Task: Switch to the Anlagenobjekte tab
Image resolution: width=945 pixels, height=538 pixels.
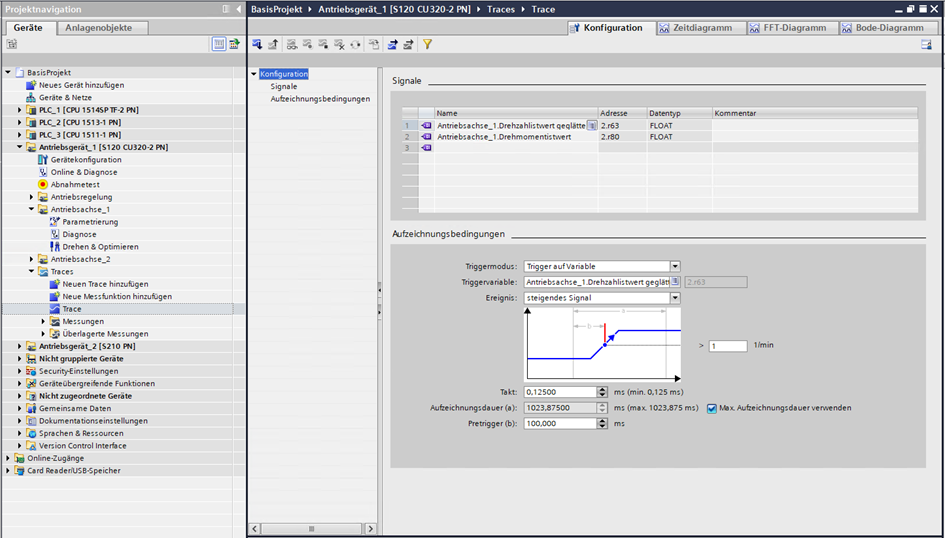Action: (98, 28)
